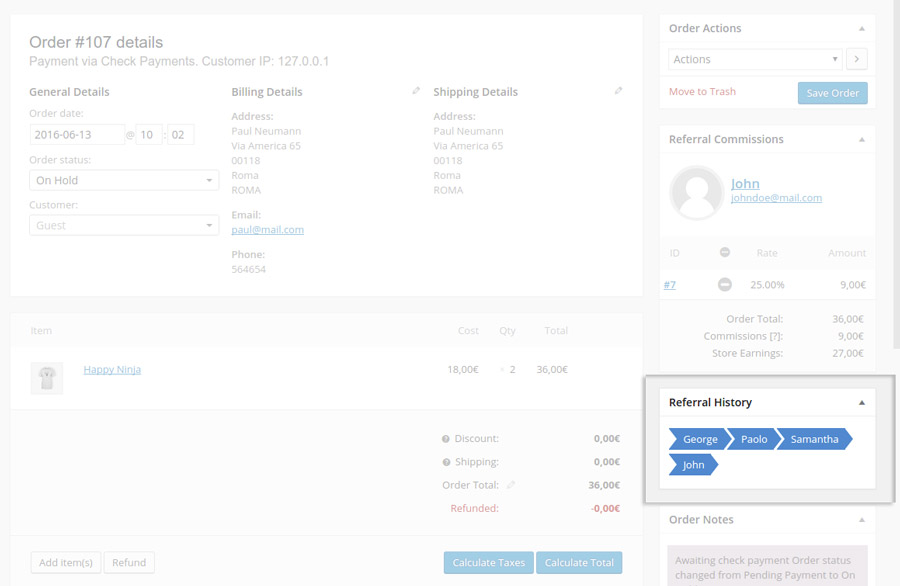Click the Save Order button
This screenshot has height=586, width=900.
pyautogui.click(x=832, y=93)
